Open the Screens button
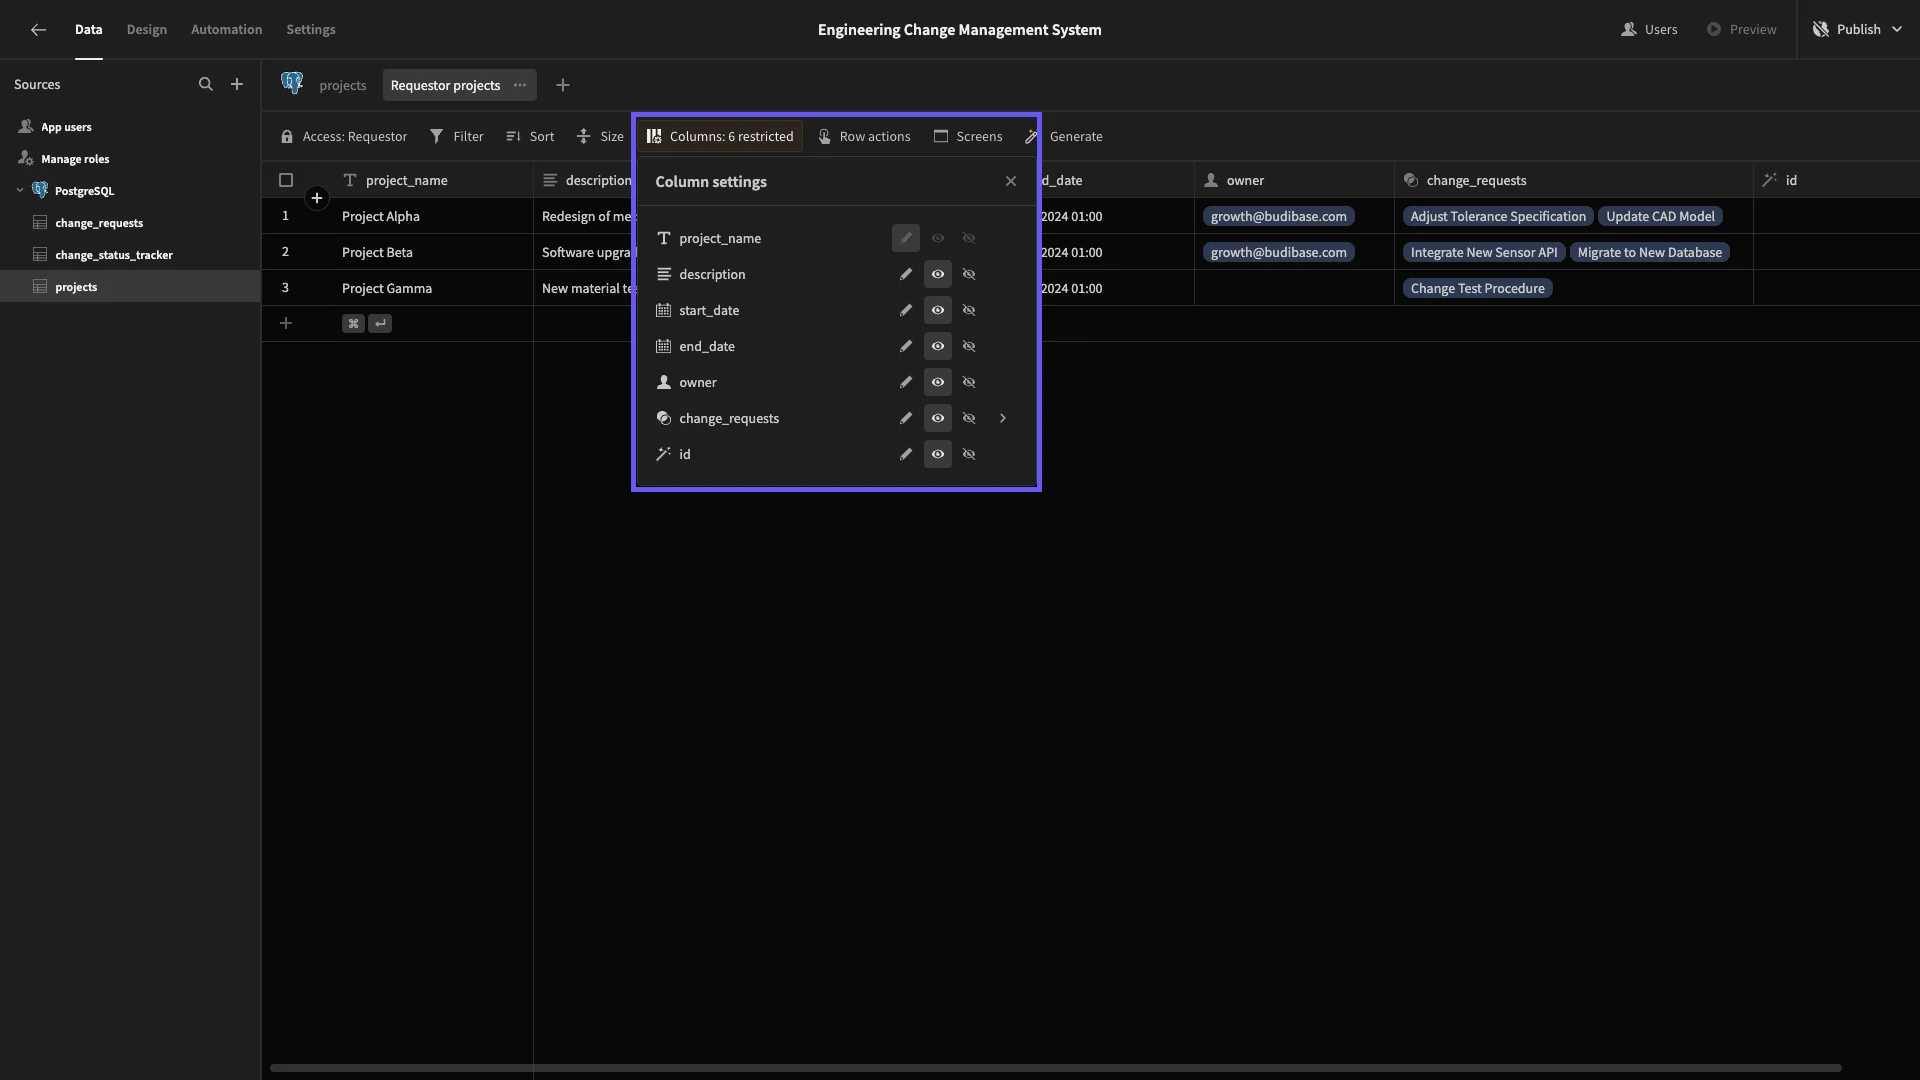Image resolution: width=1920 pixels, height=1080 pixels. [968, 136]
